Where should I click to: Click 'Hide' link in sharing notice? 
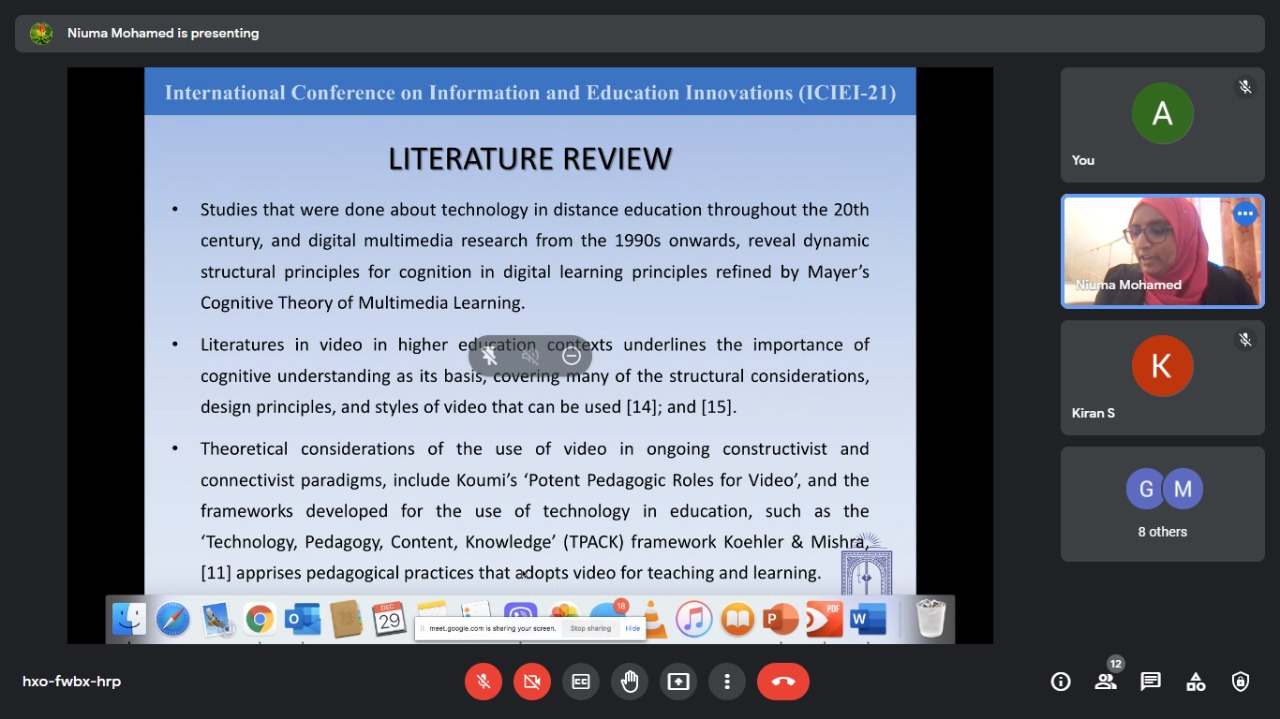[632, 629]
